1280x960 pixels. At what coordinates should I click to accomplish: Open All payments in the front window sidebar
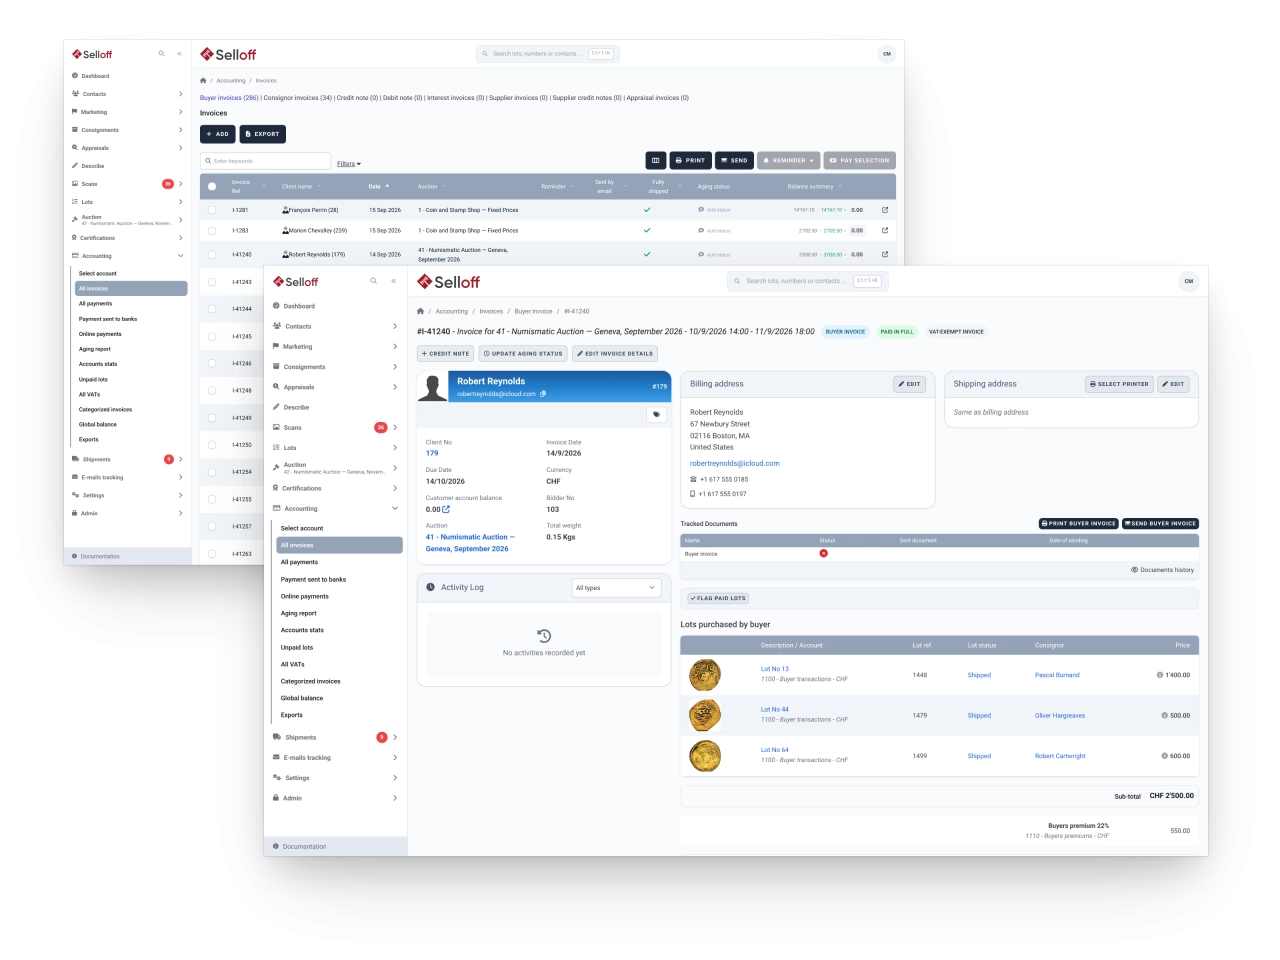coord(299,562)
